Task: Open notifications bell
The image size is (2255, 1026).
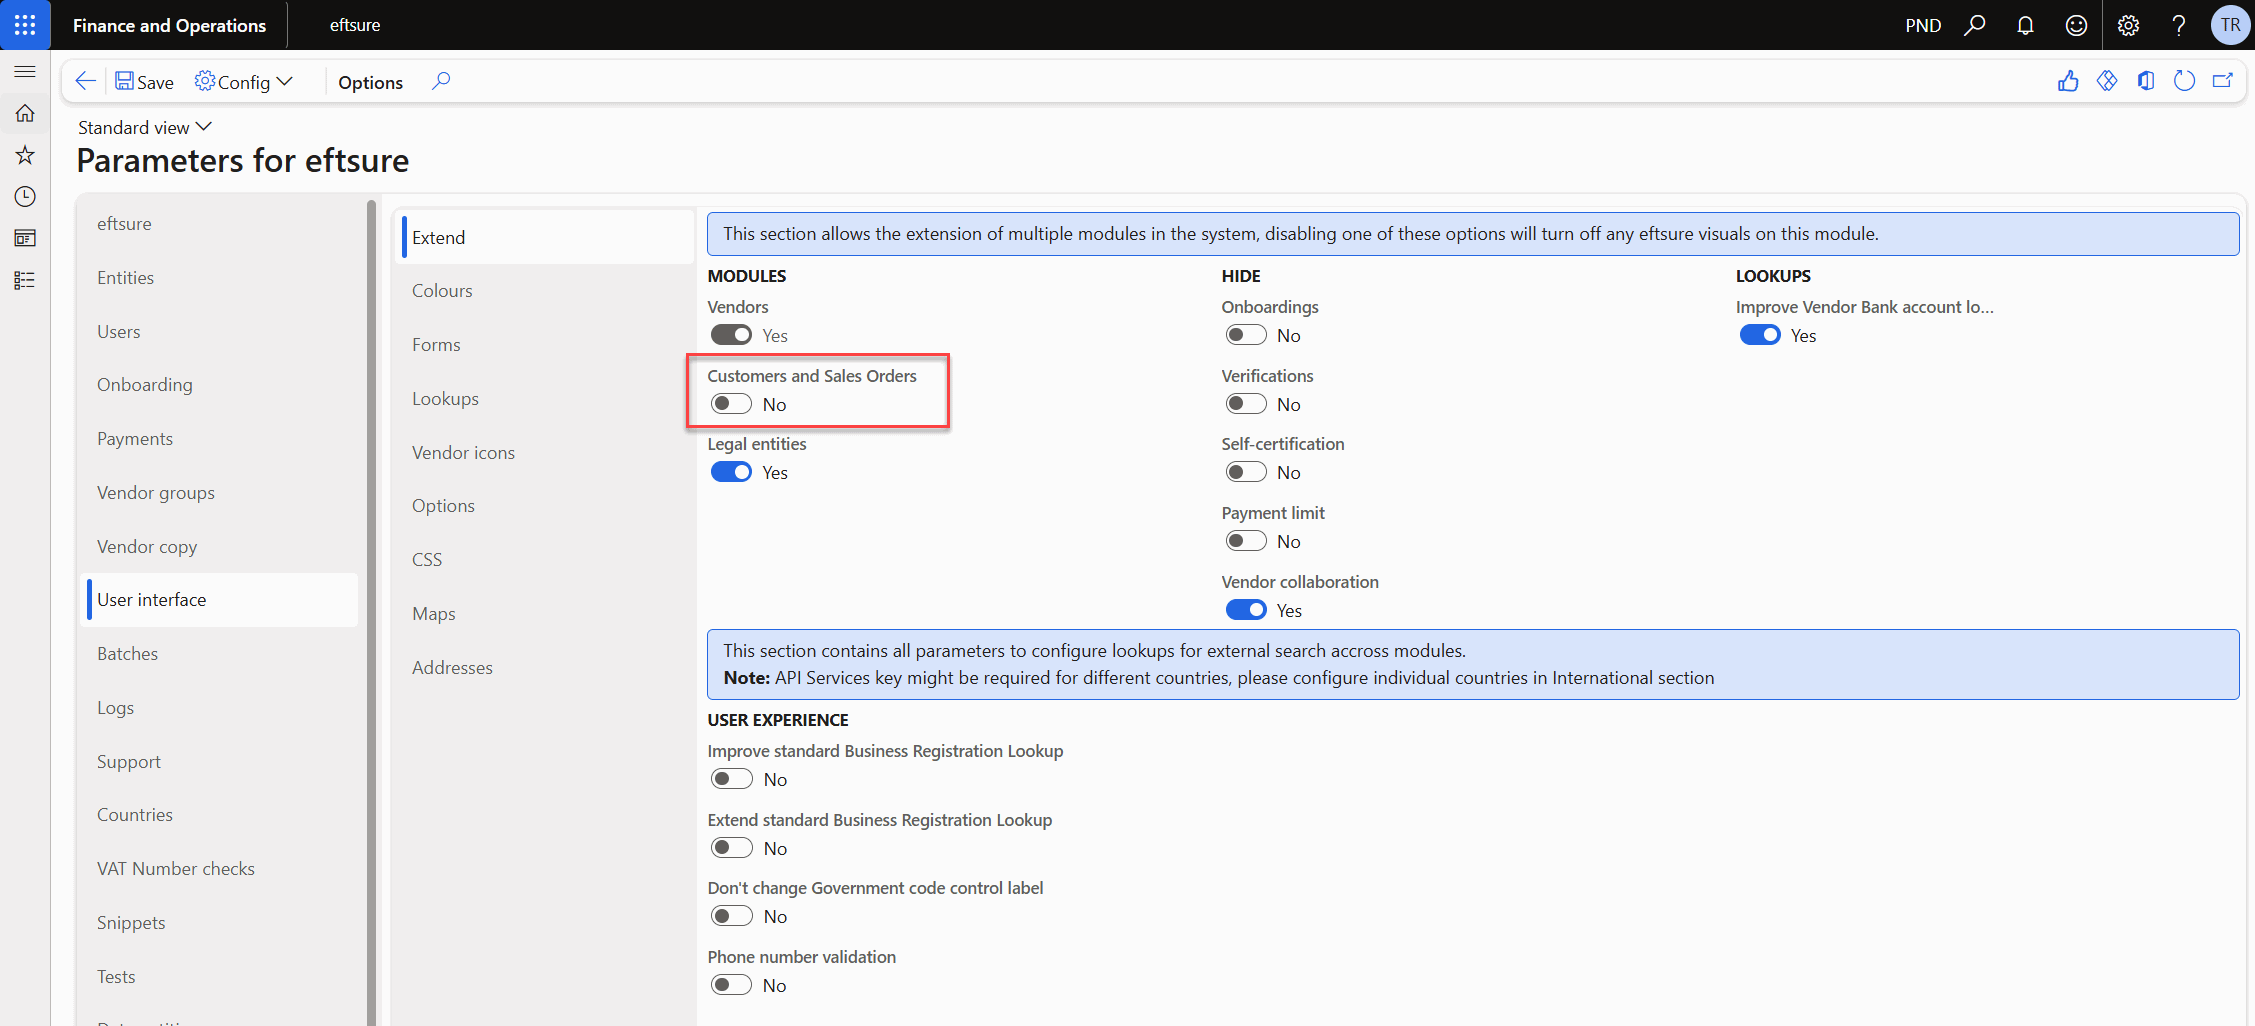Action: [2025, 25]
